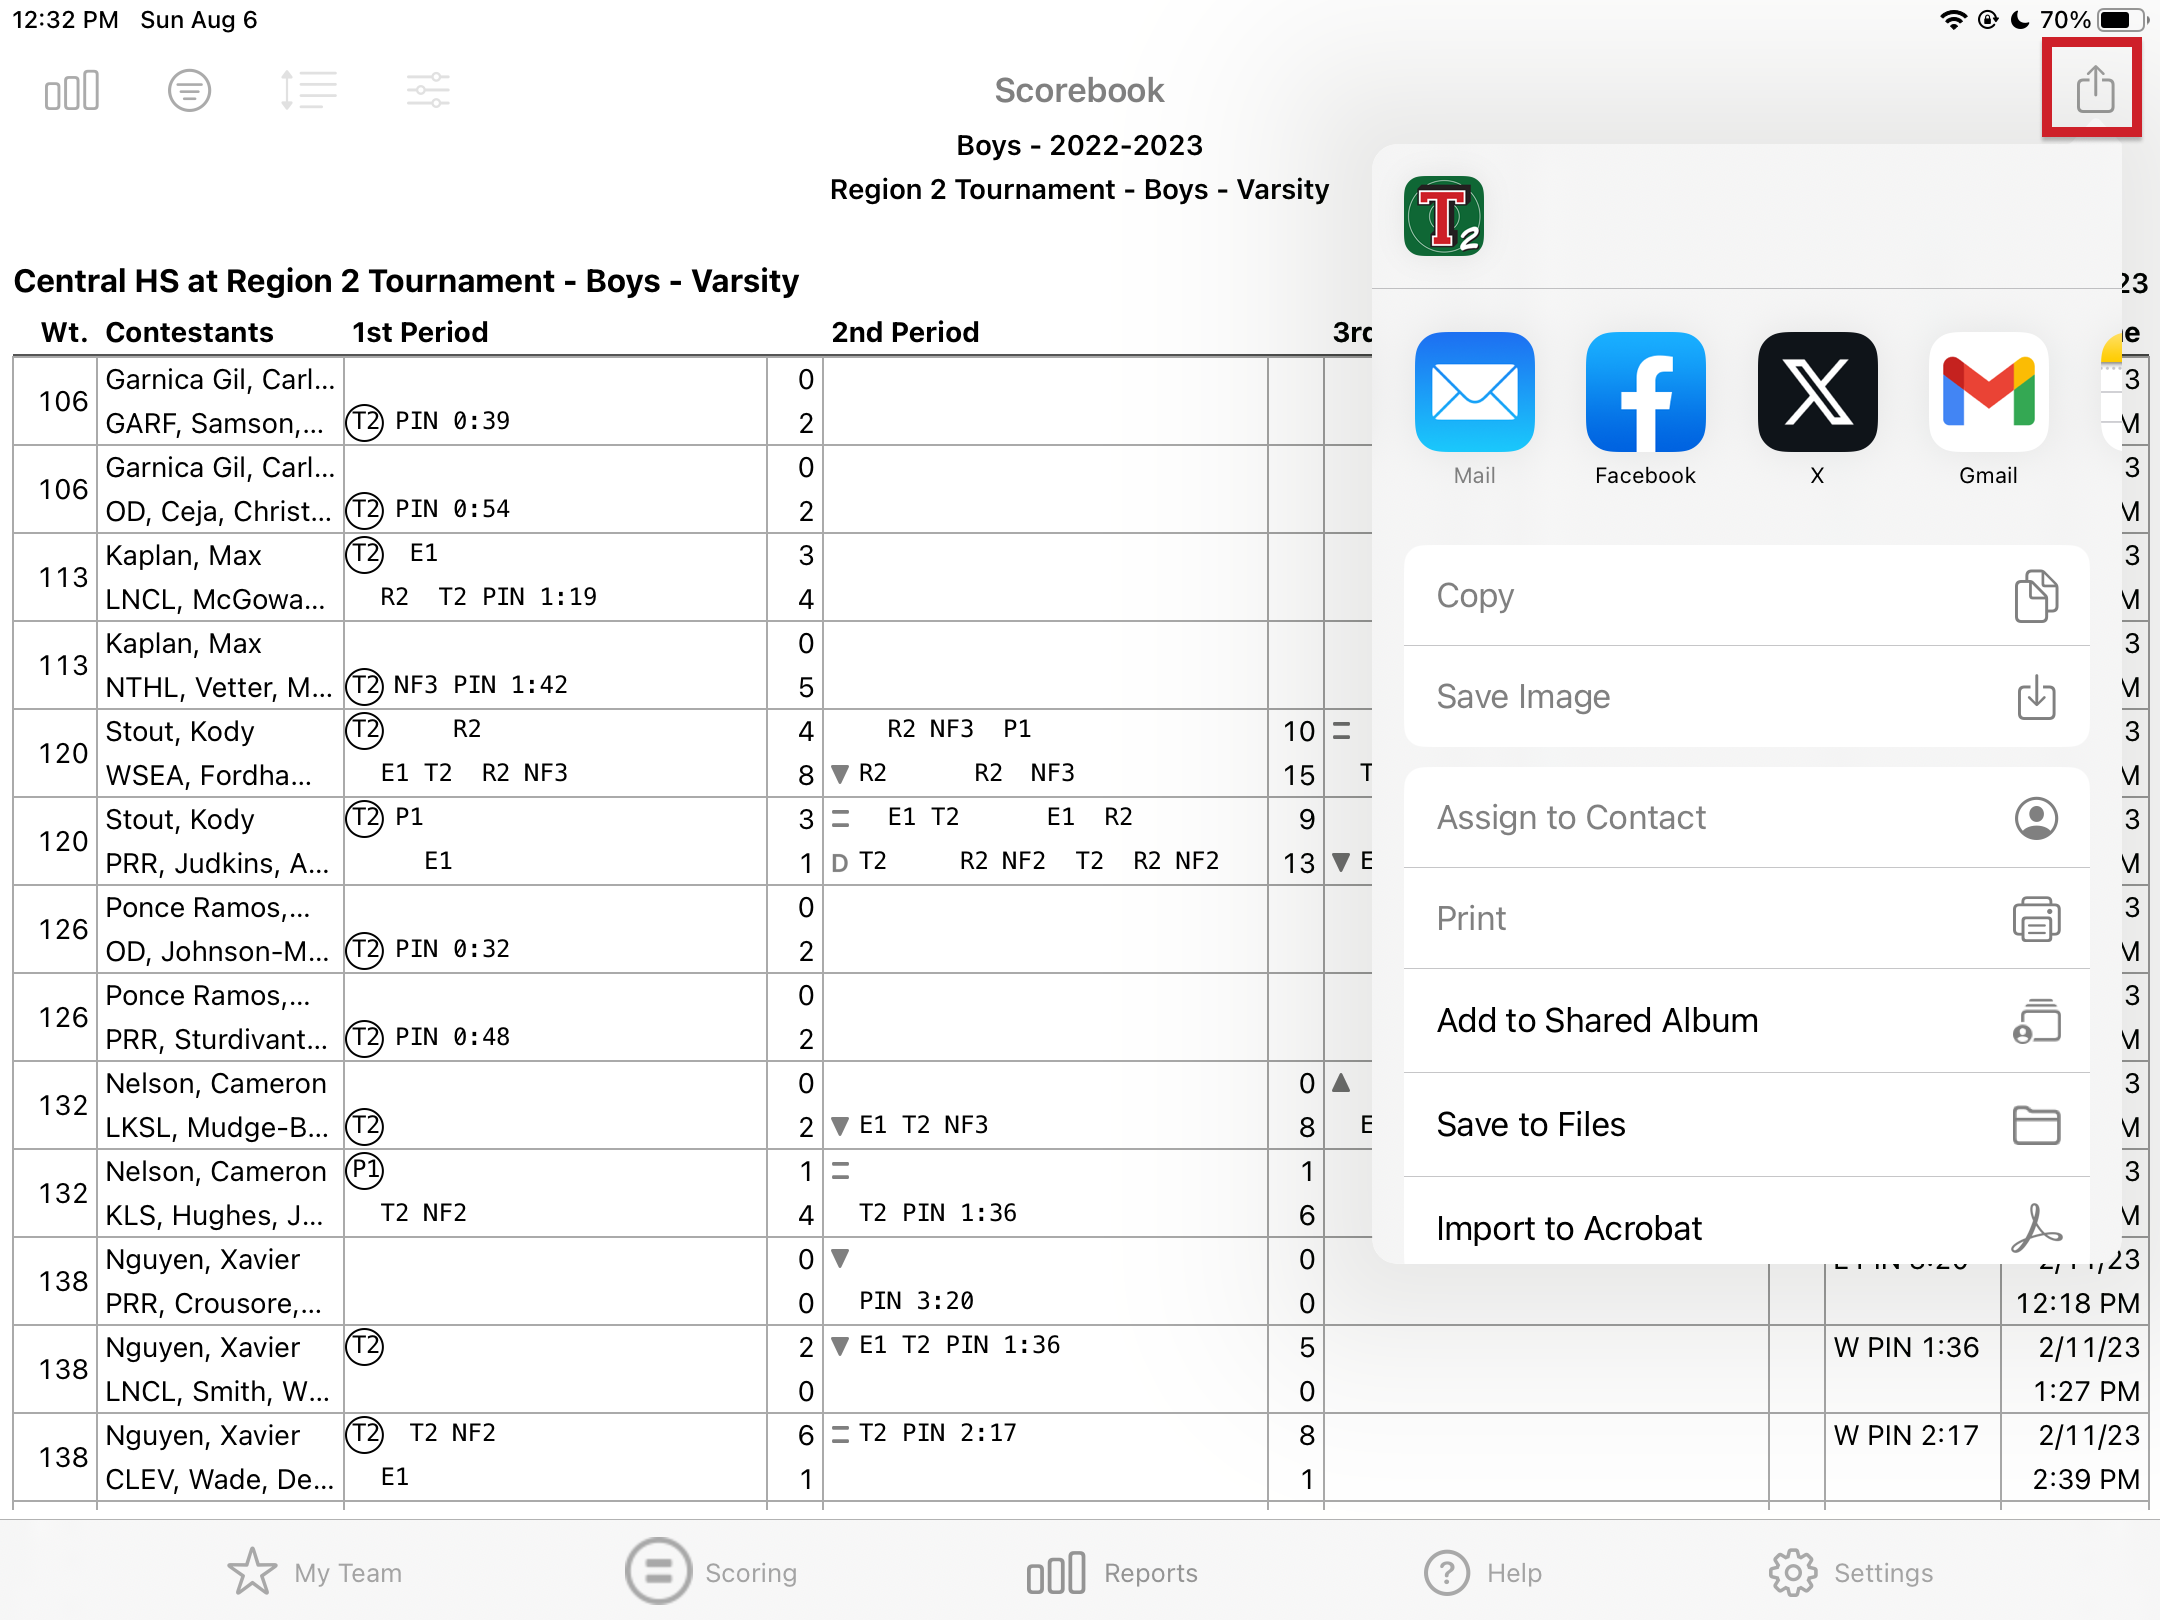
Task: Switch to My Team tab
Action: [x=315, y=1573]
